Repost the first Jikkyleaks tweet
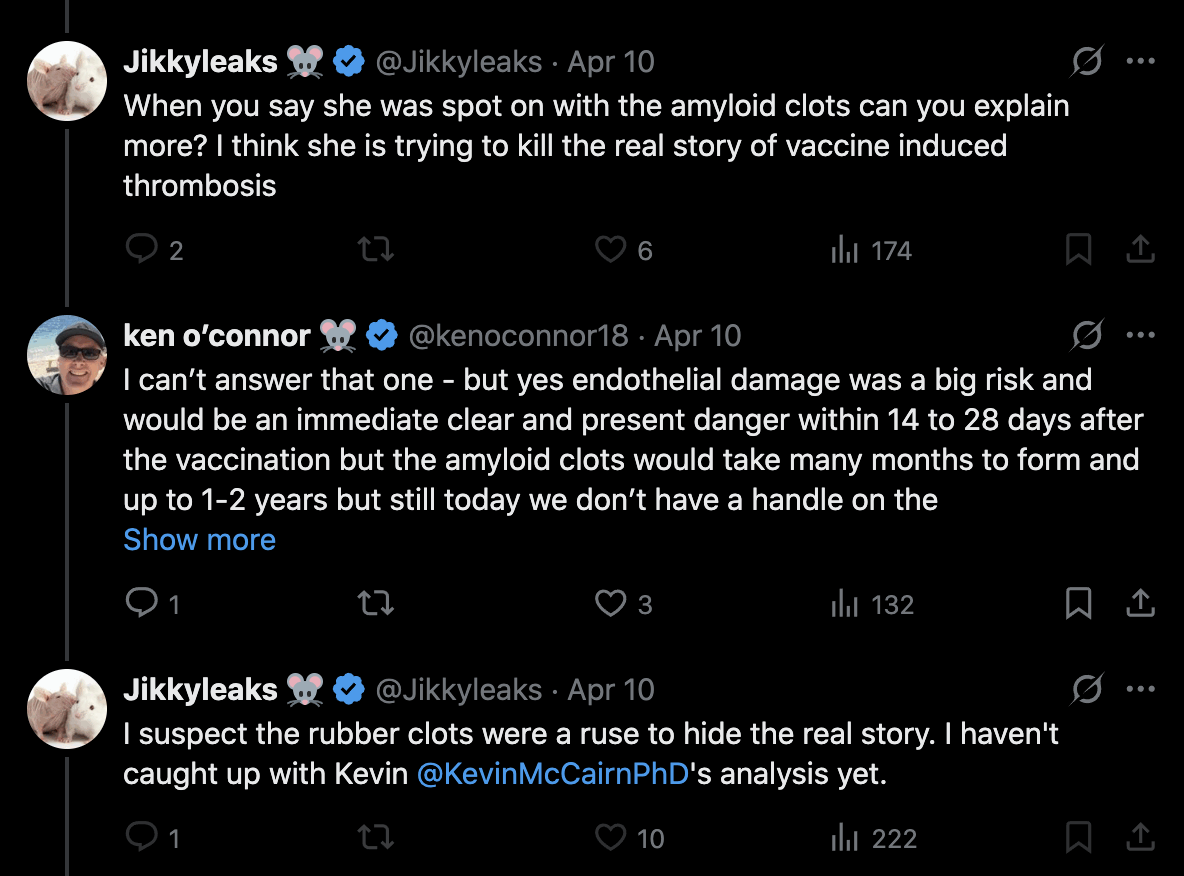This screenshot has width=1184, height=876. tap(375, 250)
